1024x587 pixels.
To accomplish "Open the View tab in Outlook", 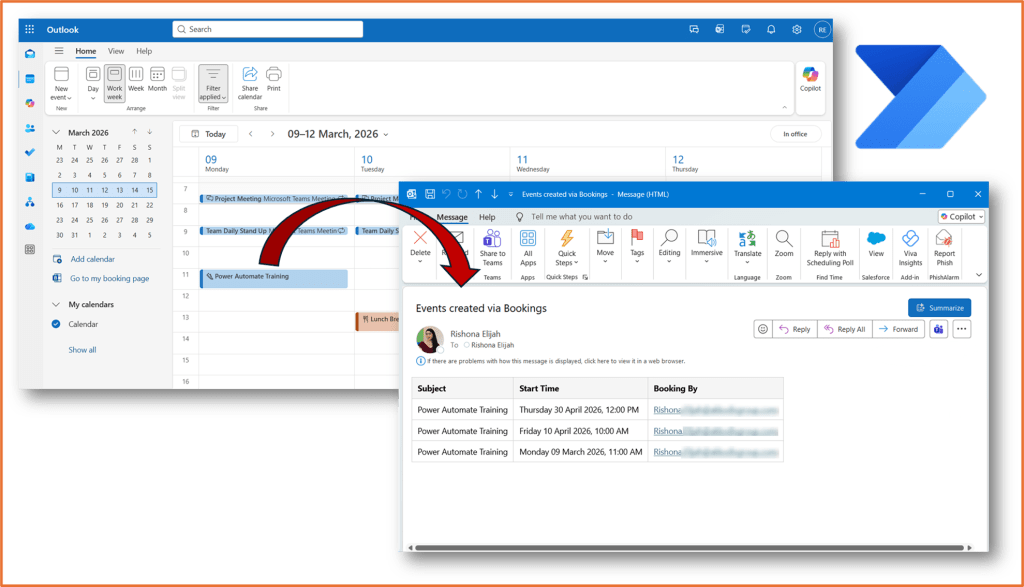I will [x=116, y=51].
